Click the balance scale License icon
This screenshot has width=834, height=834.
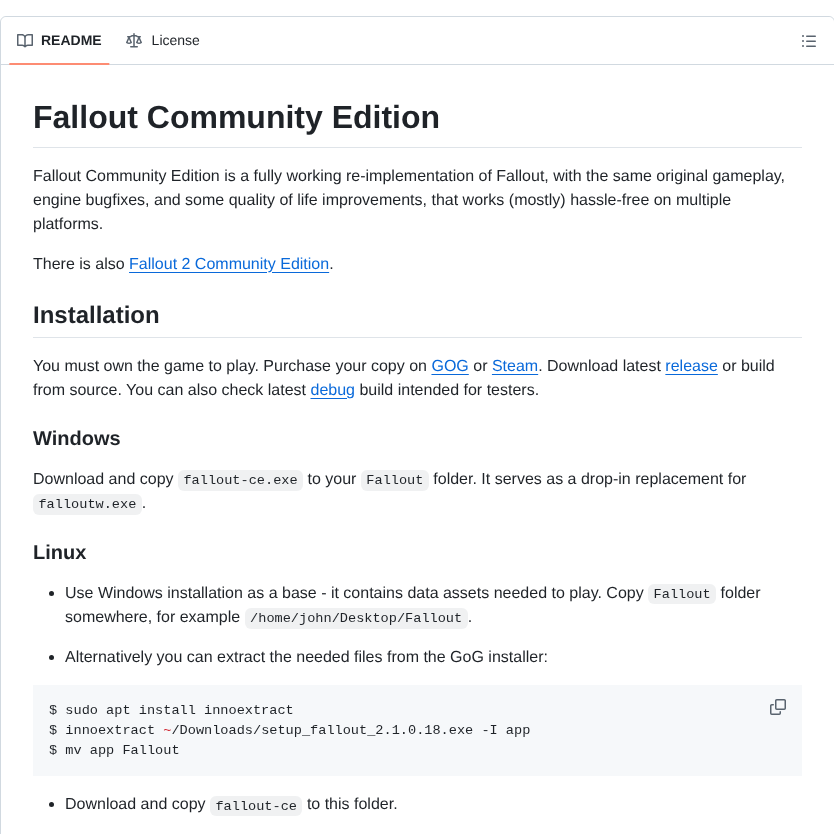tap(134, 41)
